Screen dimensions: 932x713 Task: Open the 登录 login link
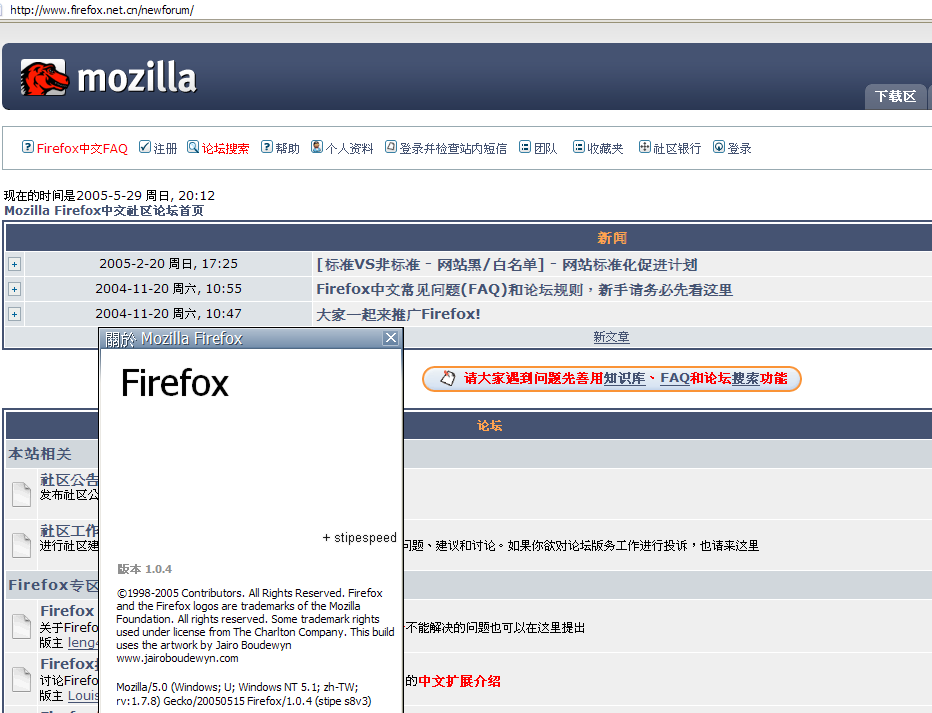(739, 148)
